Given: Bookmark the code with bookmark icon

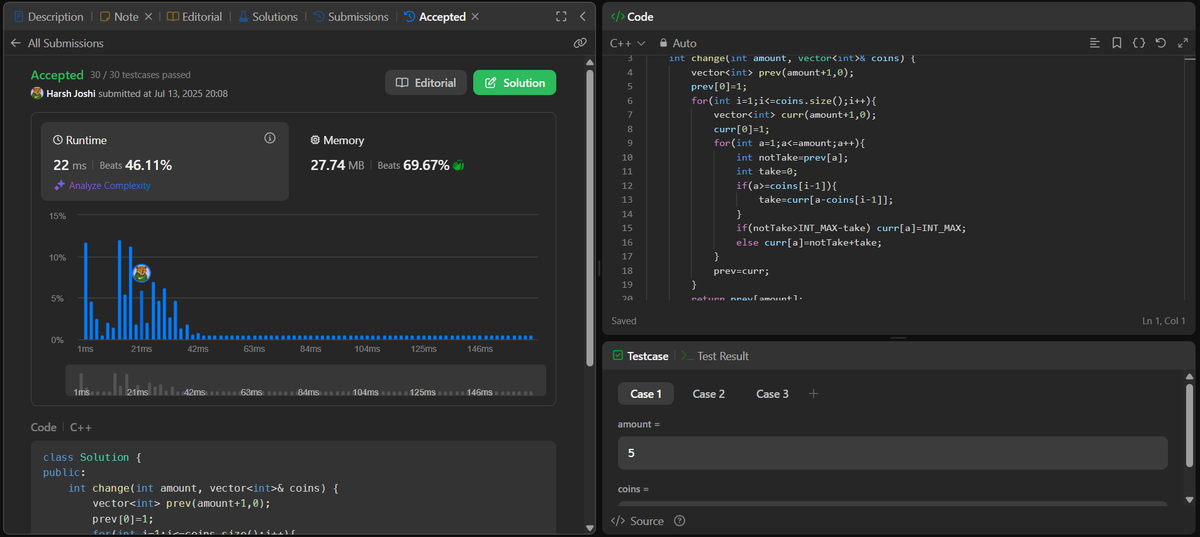Looking at the screenshot, I should tap(1117, 43).
